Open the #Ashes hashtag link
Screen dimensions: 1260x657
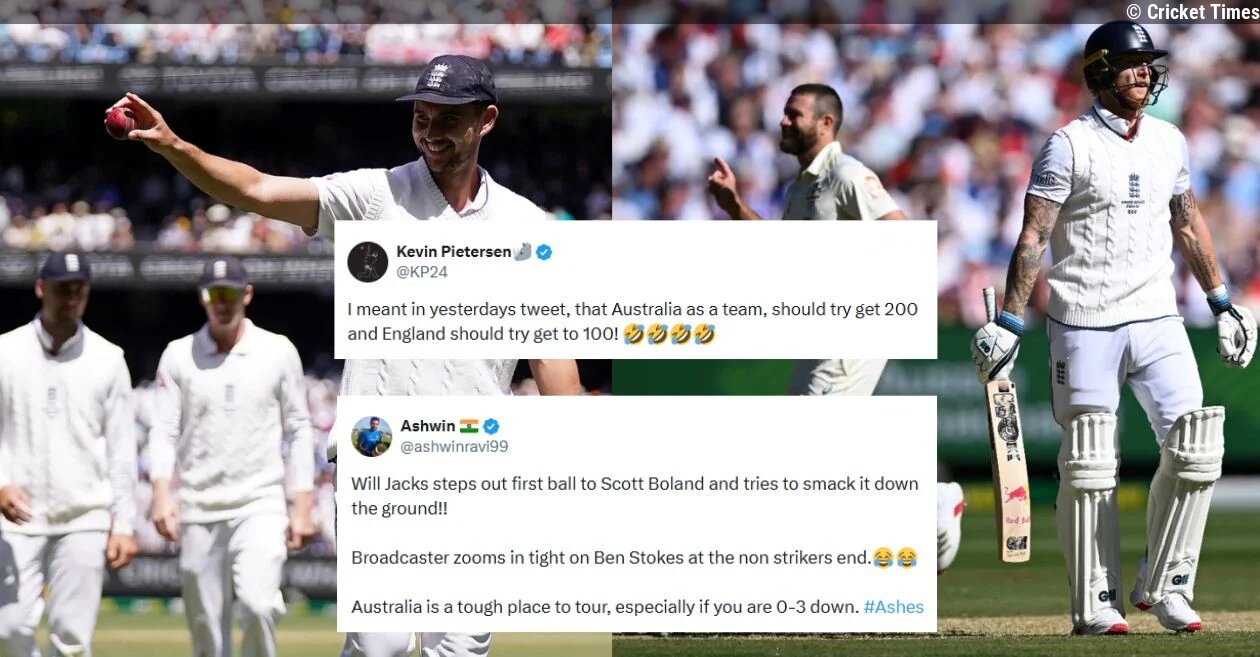tap(893, 606)
